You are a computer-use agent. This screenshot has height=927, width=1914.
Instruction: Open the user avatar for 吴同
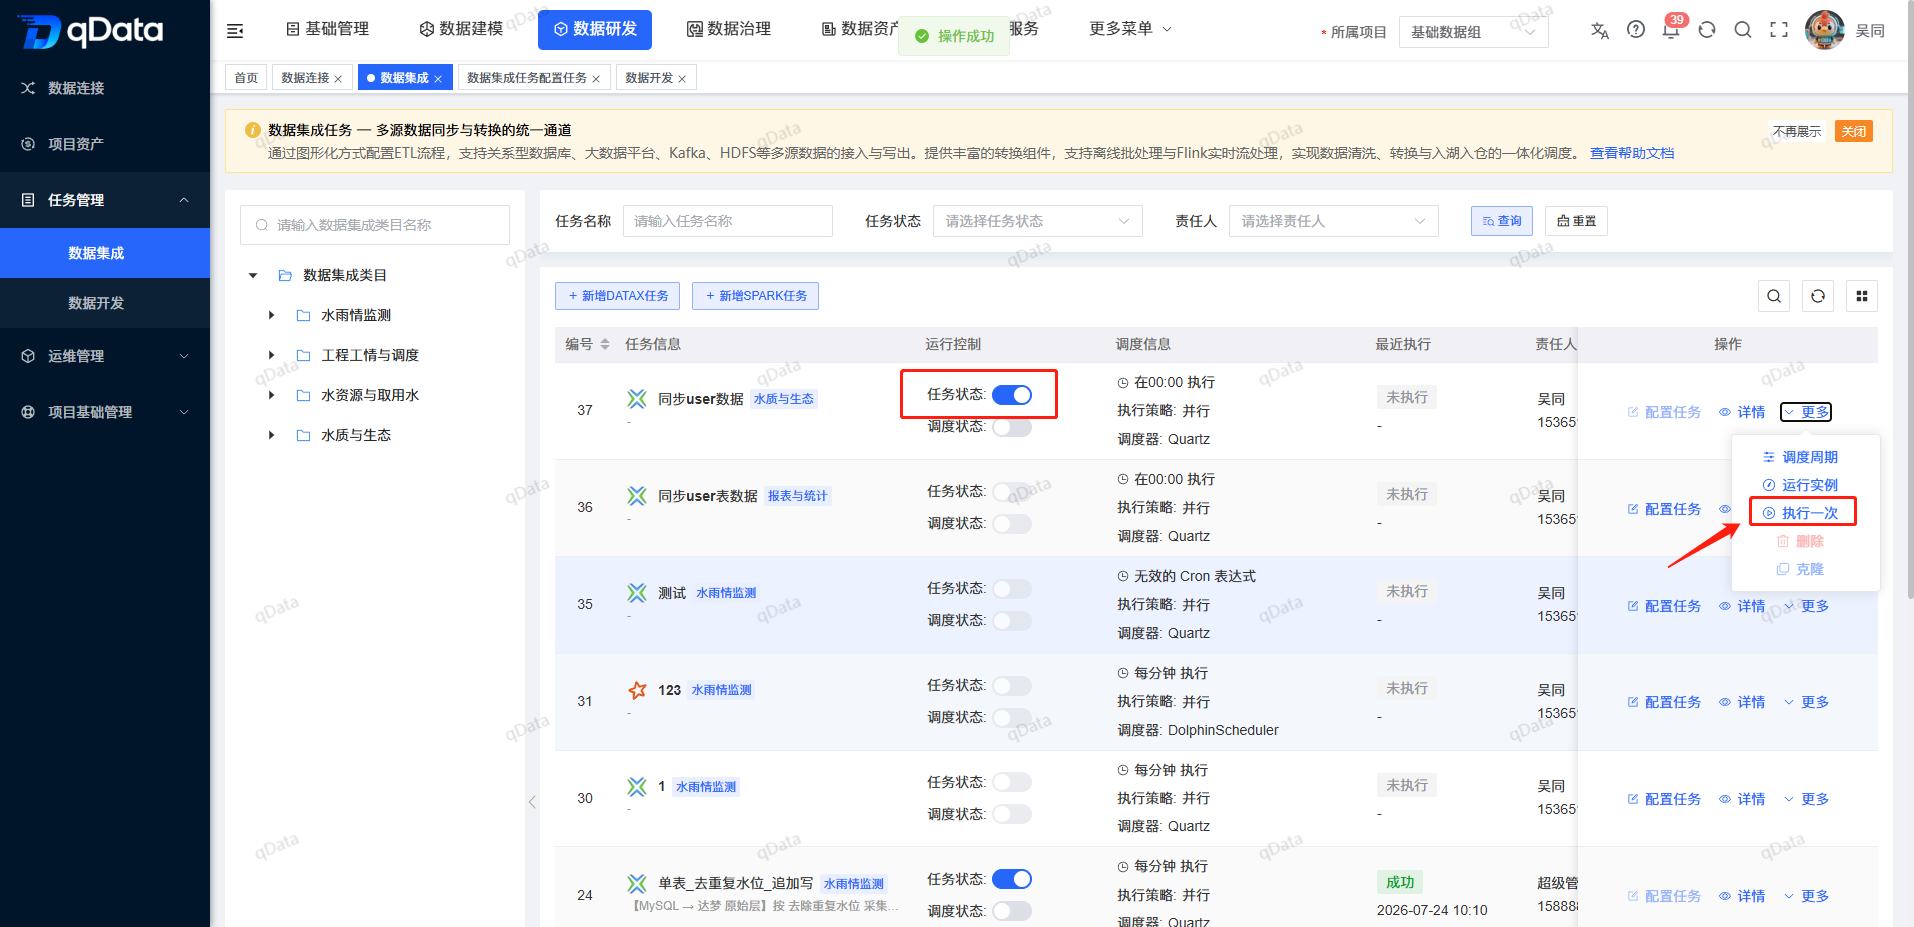[1825, 30]
